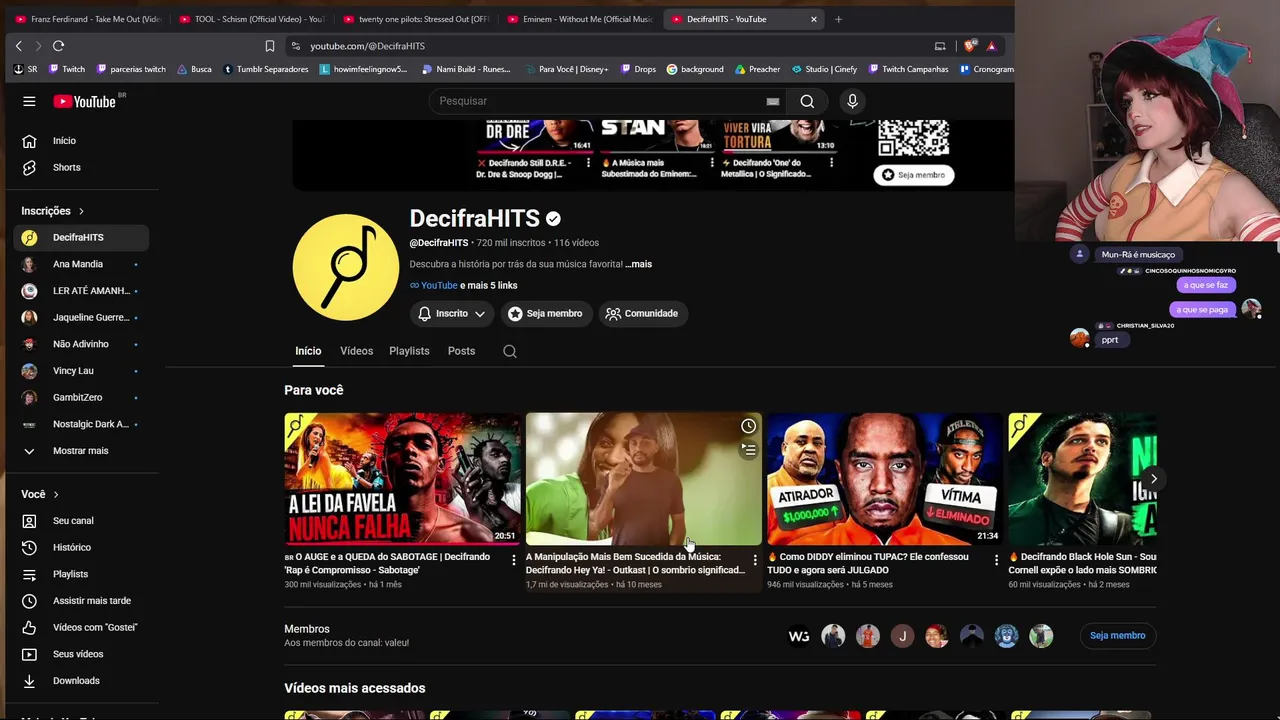
Task: Expand the Inscrições section chevron
Action: (x=81, y=211)
